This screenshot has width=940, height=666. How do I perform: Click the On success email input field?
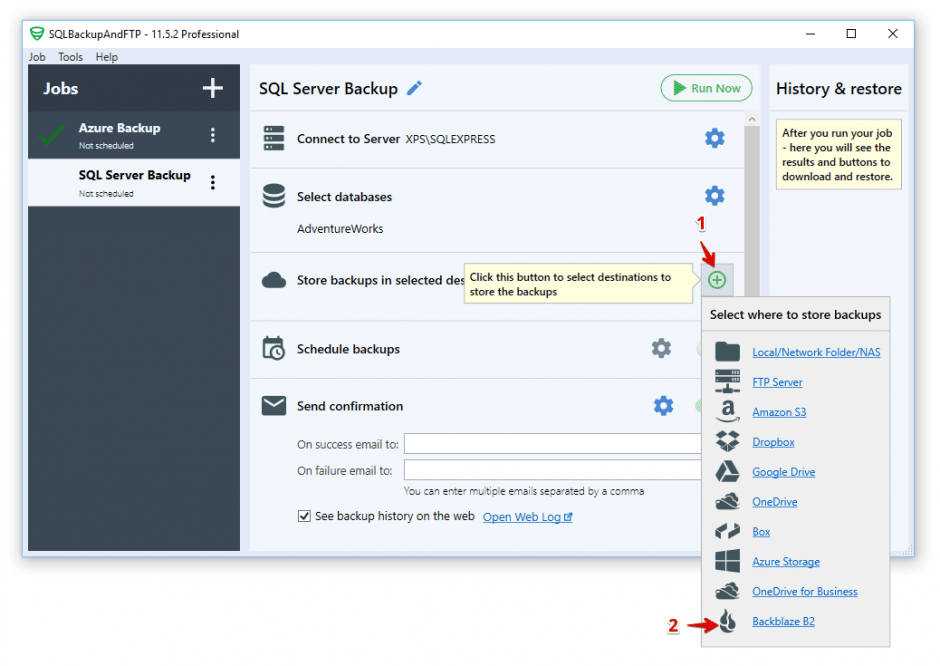click(x=551, y=443)
